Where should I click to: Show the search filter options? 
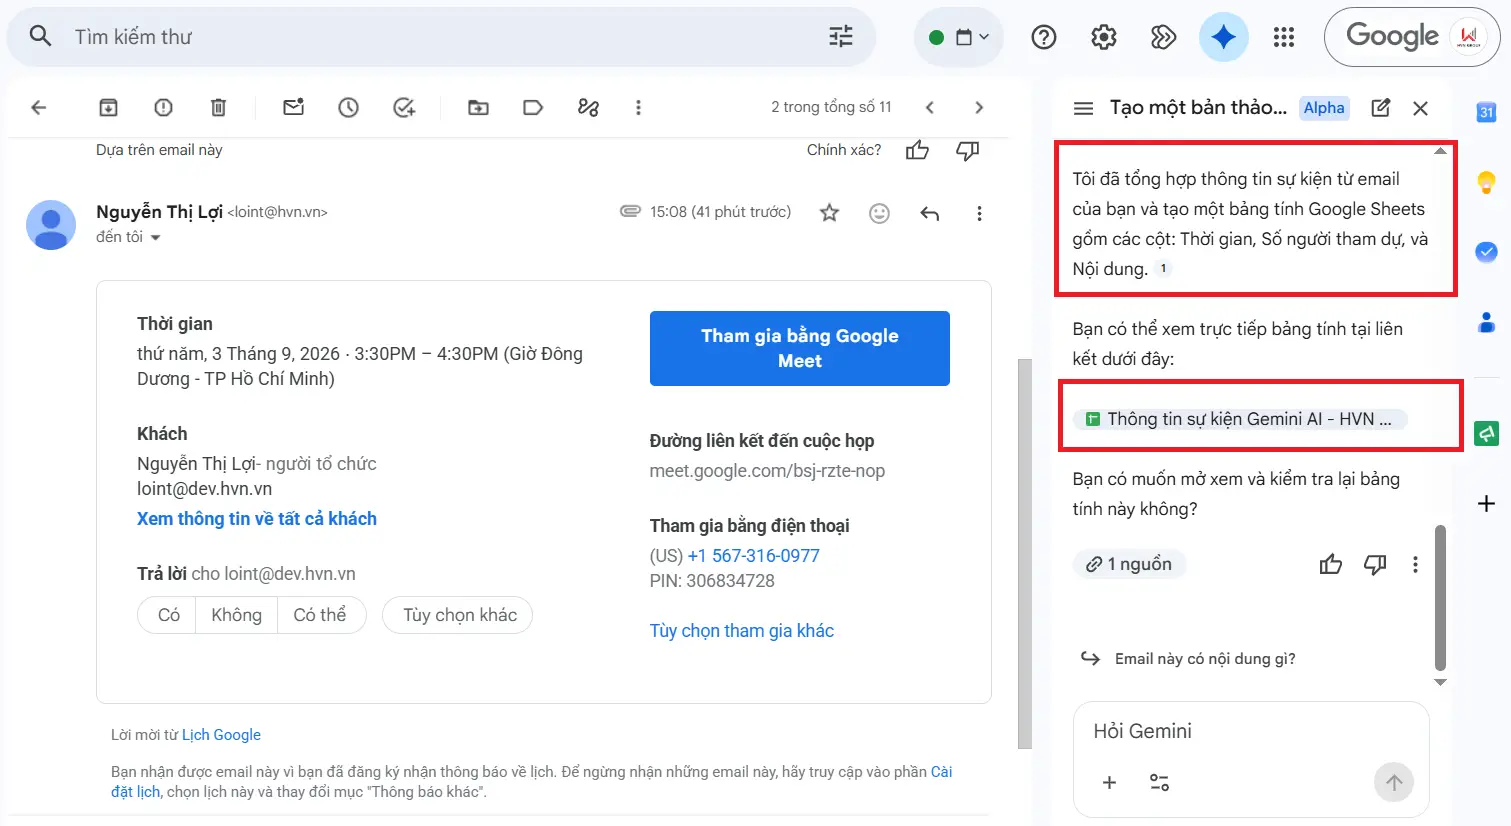tap(841, 37)
